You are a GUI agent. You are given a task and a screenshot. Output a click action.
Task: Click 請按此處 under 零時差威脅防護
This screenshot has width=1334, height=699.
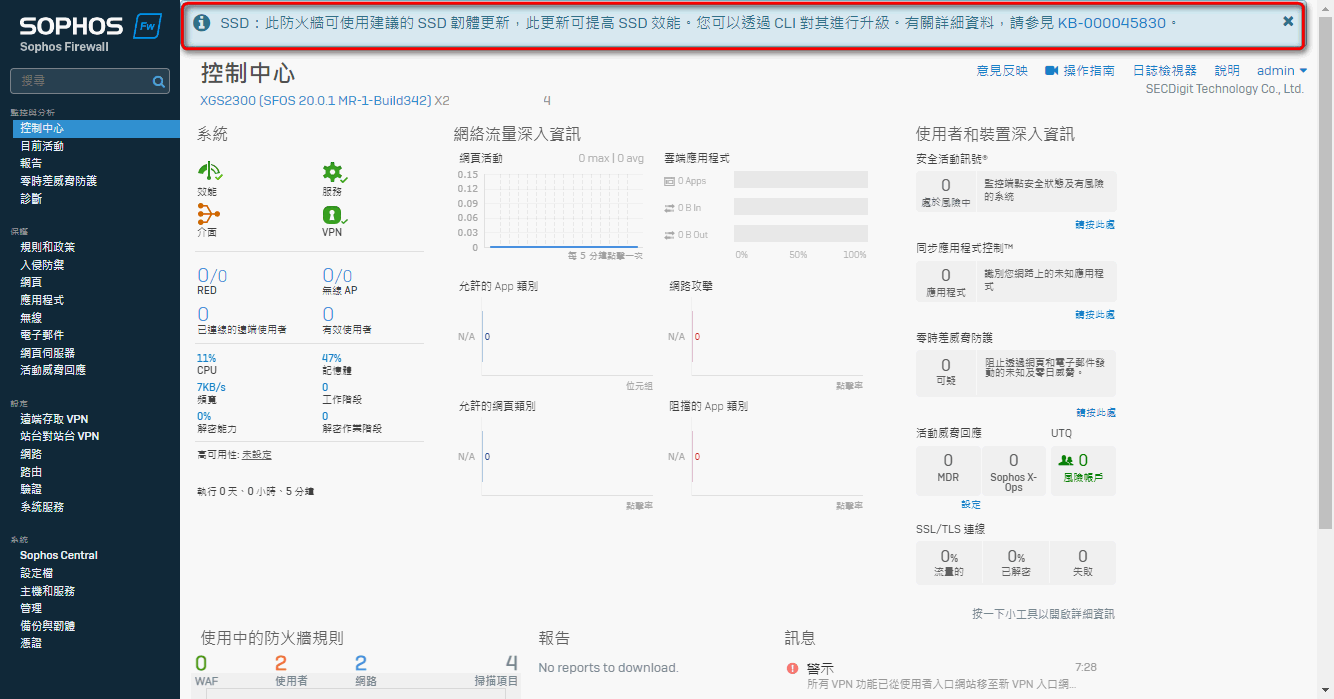click(1095, 413)
